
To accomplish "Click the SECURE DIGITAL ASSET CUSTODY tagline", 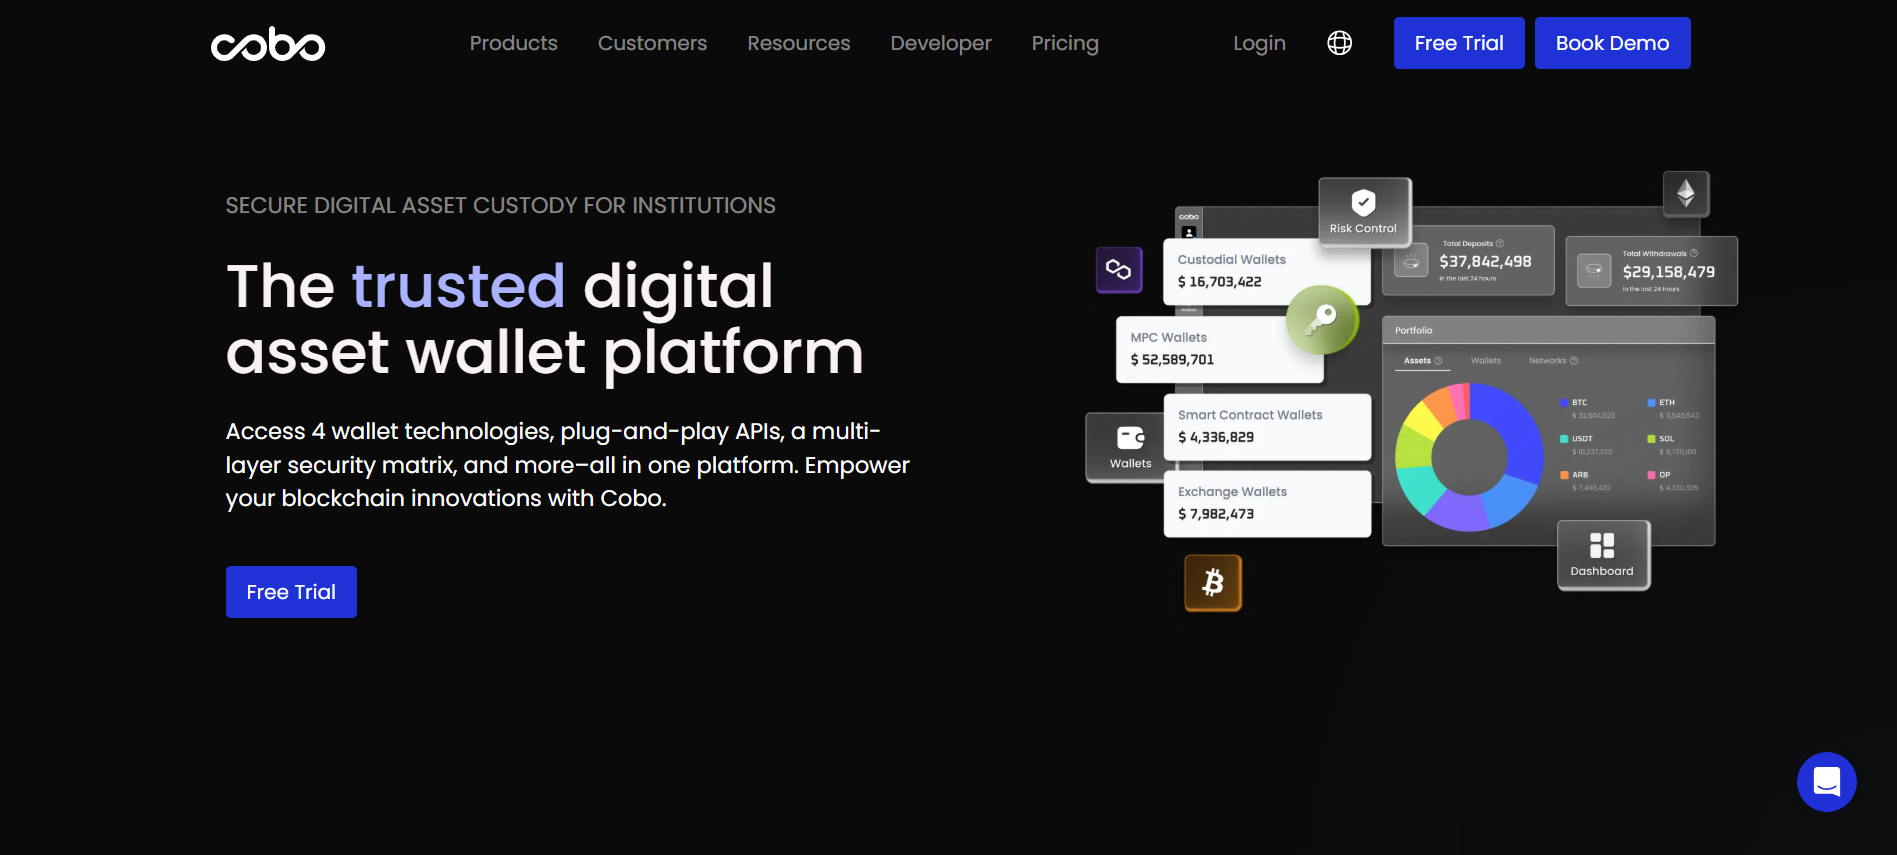I will click(500, 205).
